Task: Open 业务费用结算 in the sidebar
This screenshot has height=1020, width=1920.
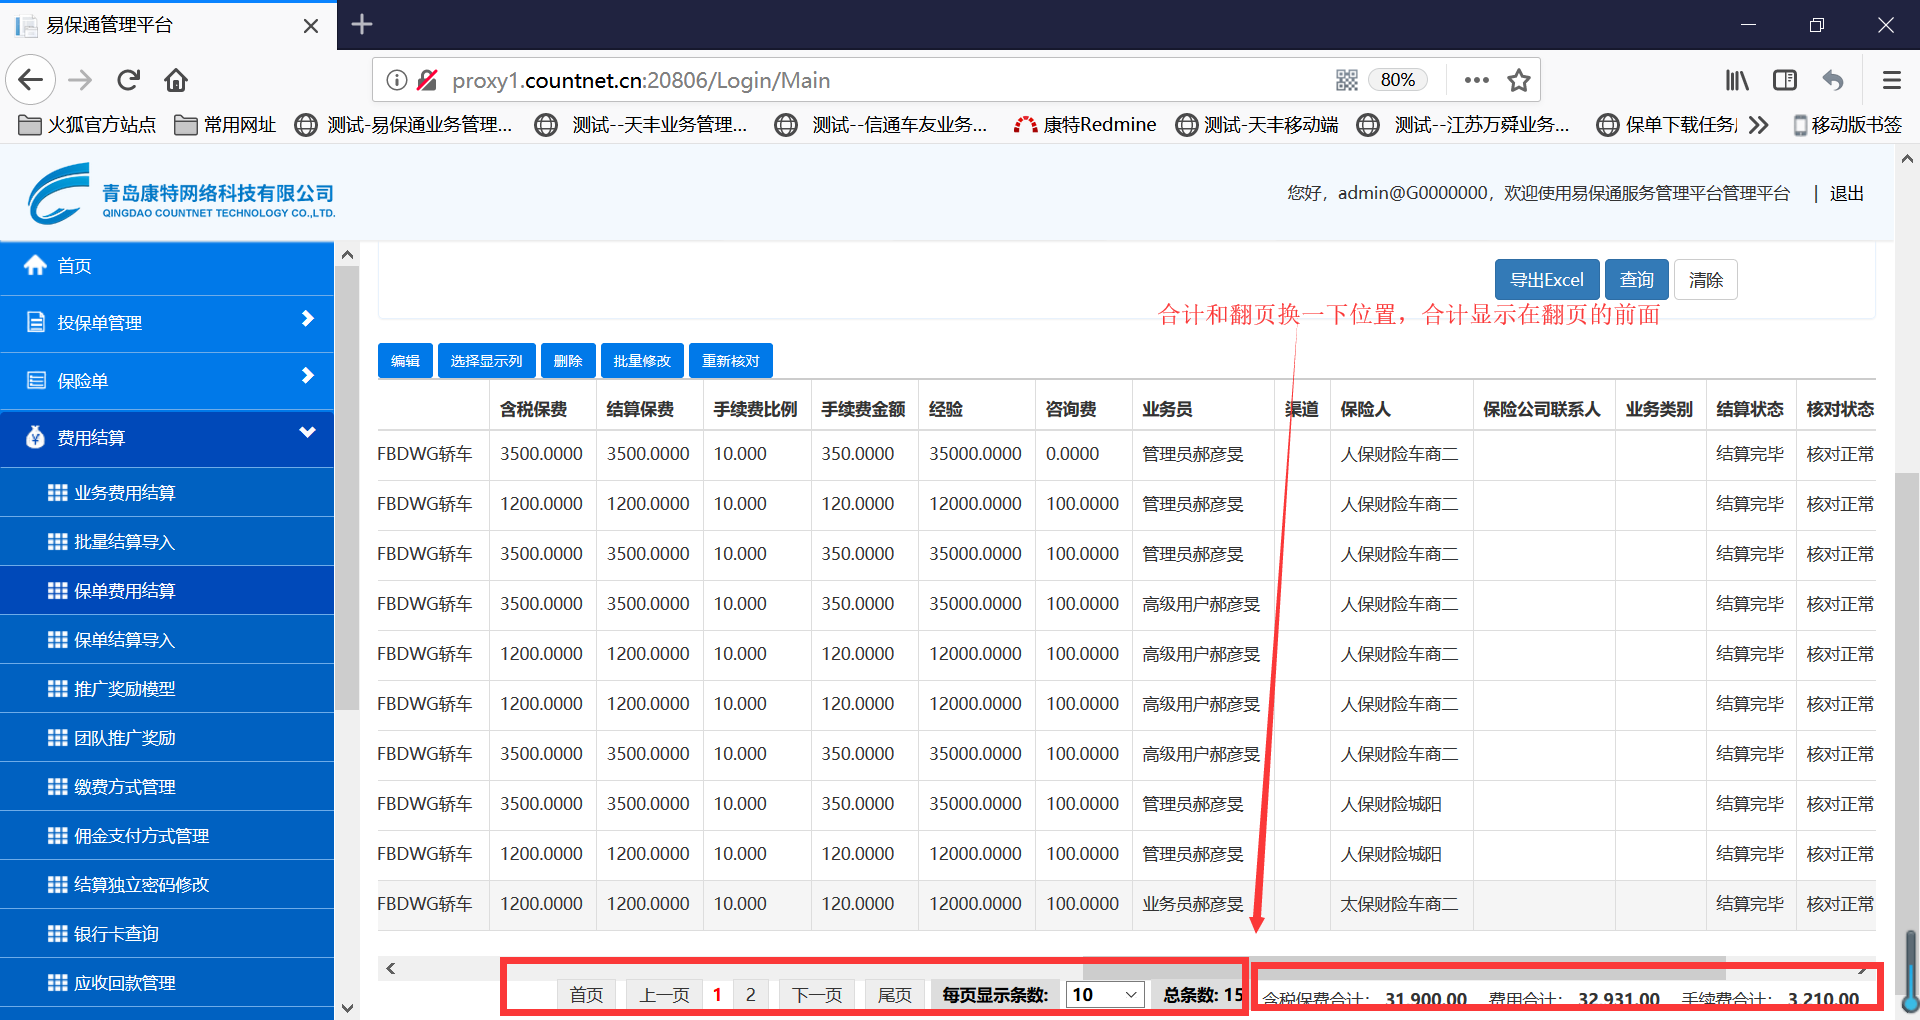Action: click(x=124, y=493)
